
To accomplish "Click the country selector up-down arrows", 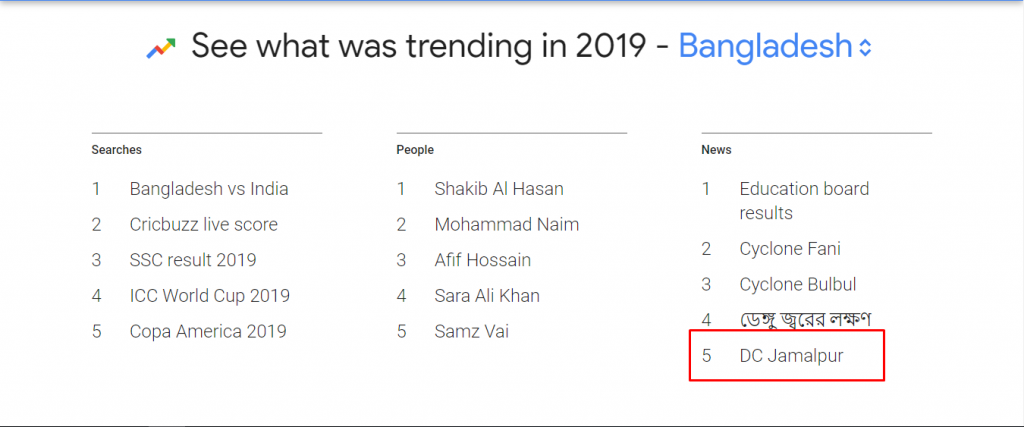I will 866,47.
